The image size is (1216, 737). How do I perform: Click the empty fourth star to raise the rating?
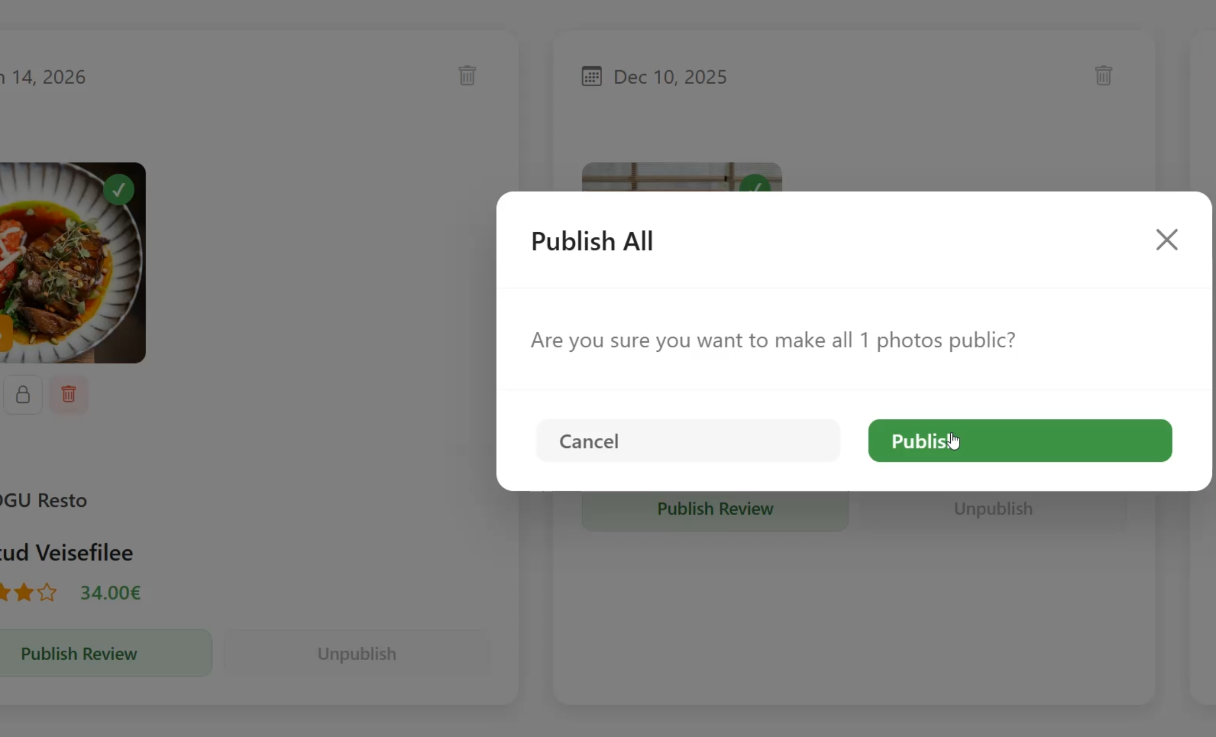point(47,592)
